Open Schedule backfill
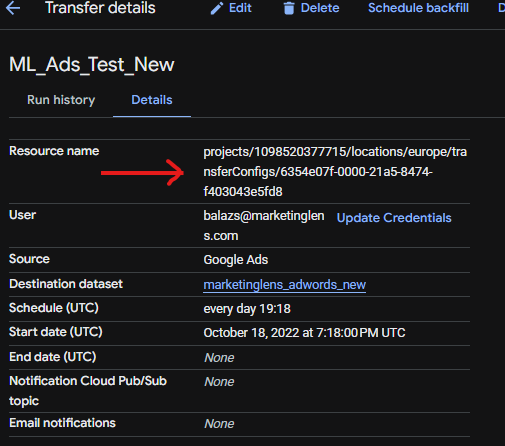Image resolution: width=505 pixels, height=446 pixels. [418, 8]
